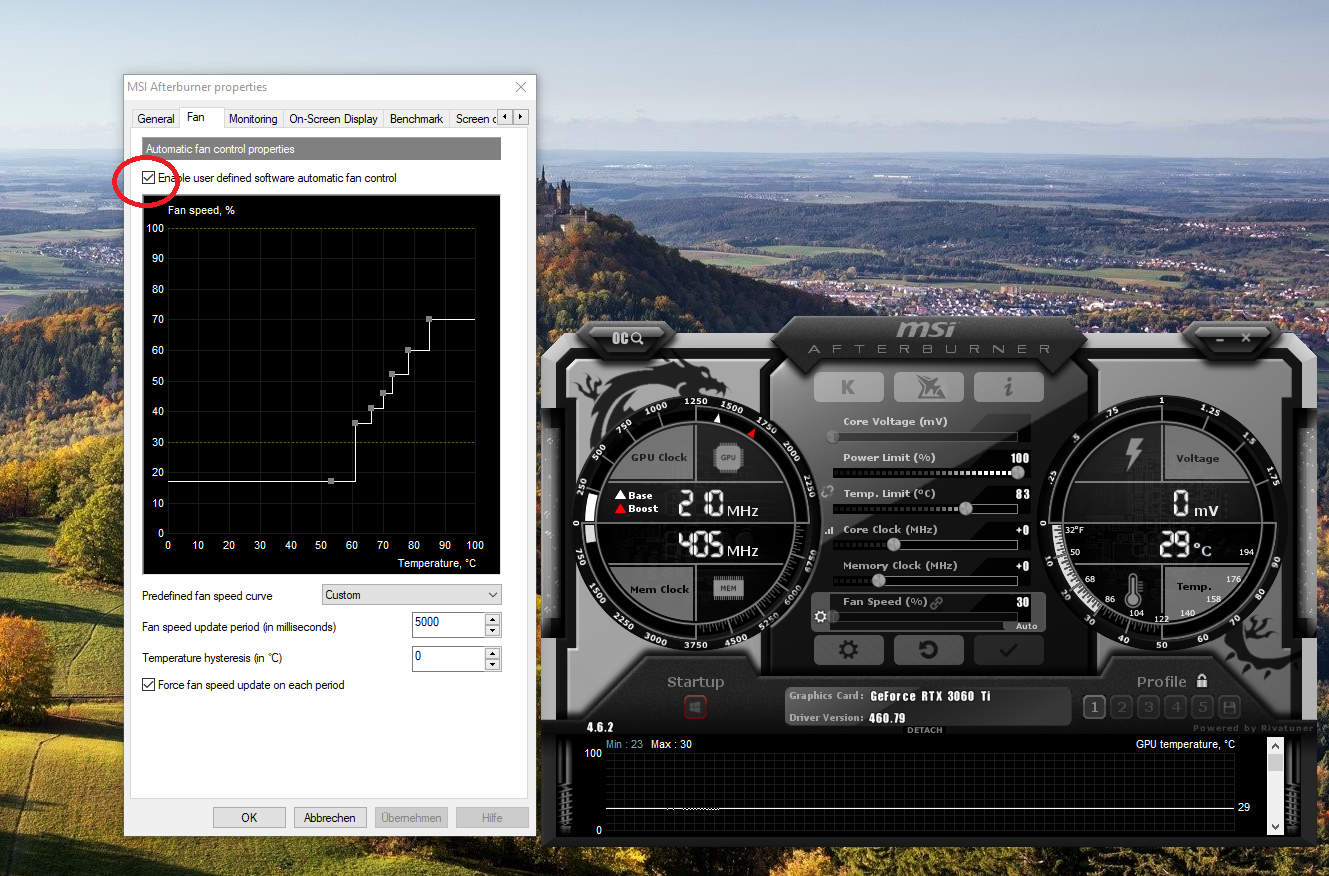This screenshot has height=876, width=1329.
Task: Select the fan curve node at 60 percent
Action: (408, 350)
